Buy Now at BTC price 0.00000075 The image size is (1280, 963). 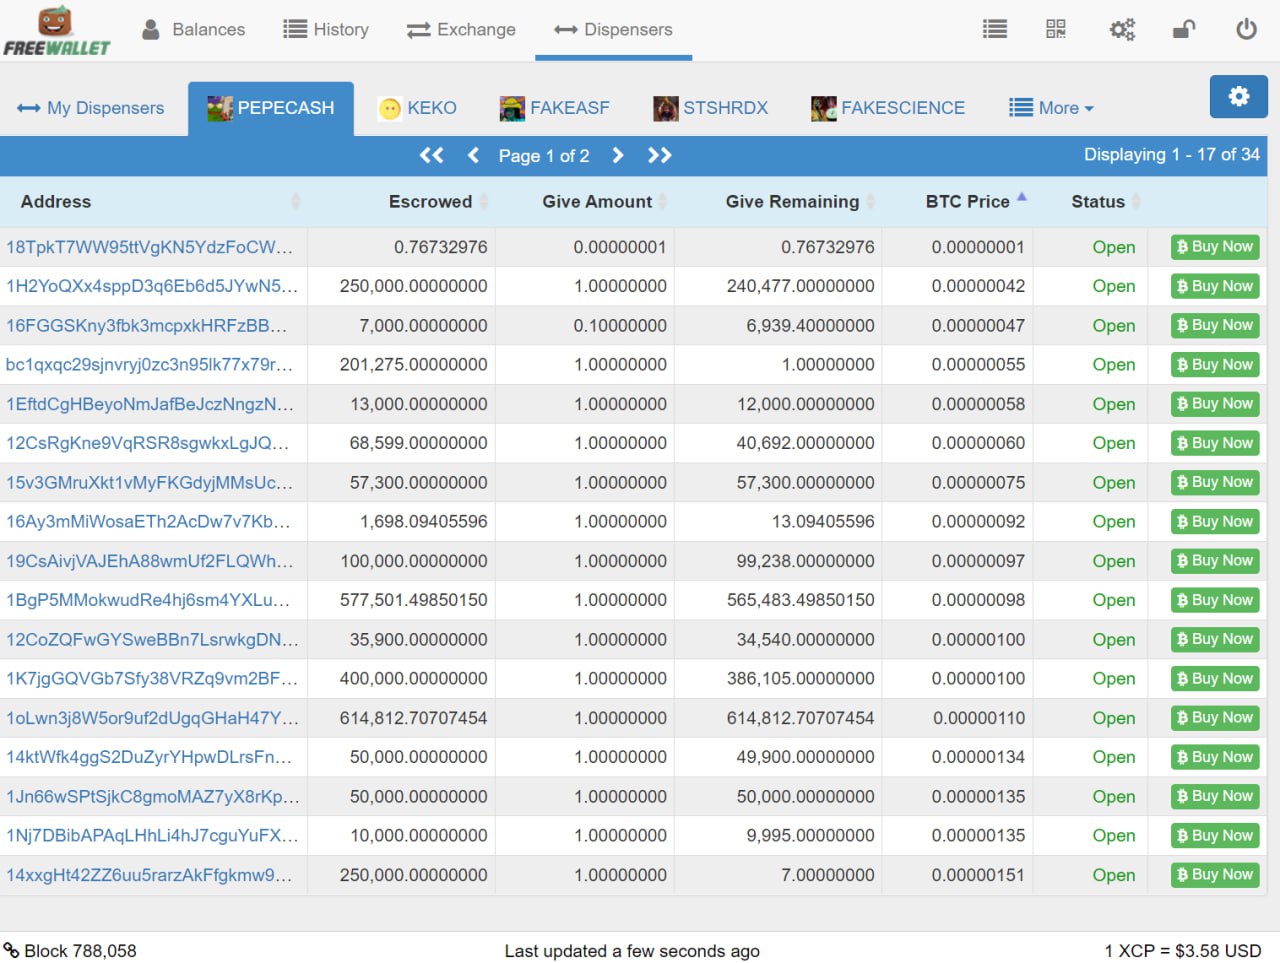coord(1215,482)
